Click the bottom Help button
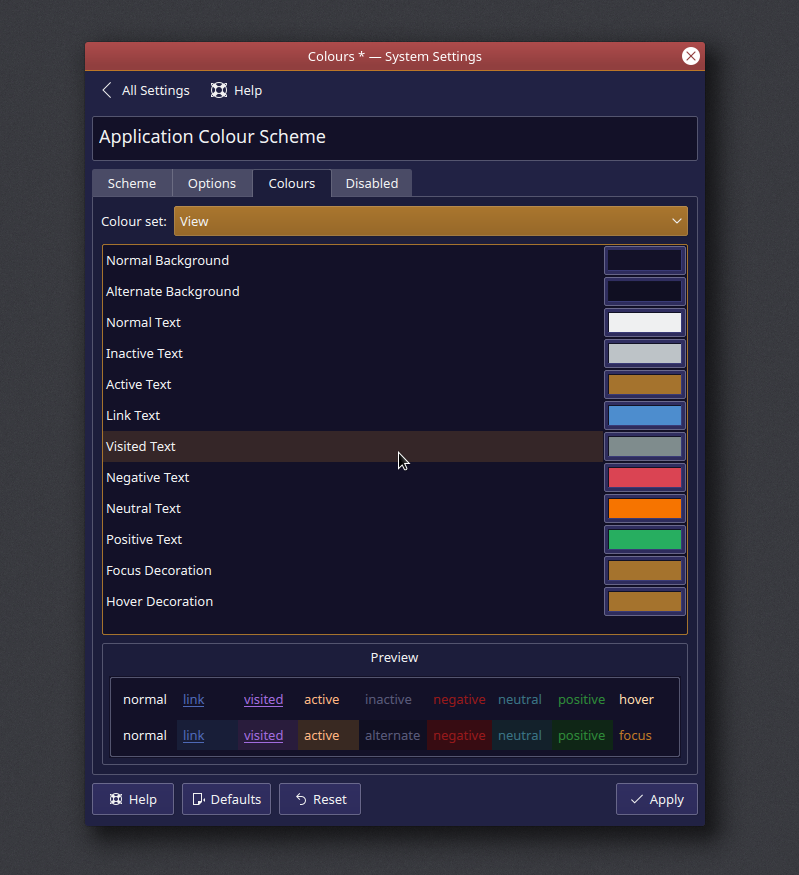Screen dimensions: 799x875 click(133, 799)
